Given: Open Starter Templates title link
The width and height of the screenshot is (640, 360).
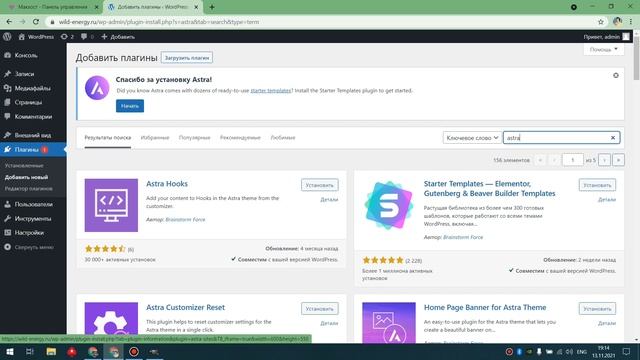Looking at the screenshot, I should click(489, 189).
